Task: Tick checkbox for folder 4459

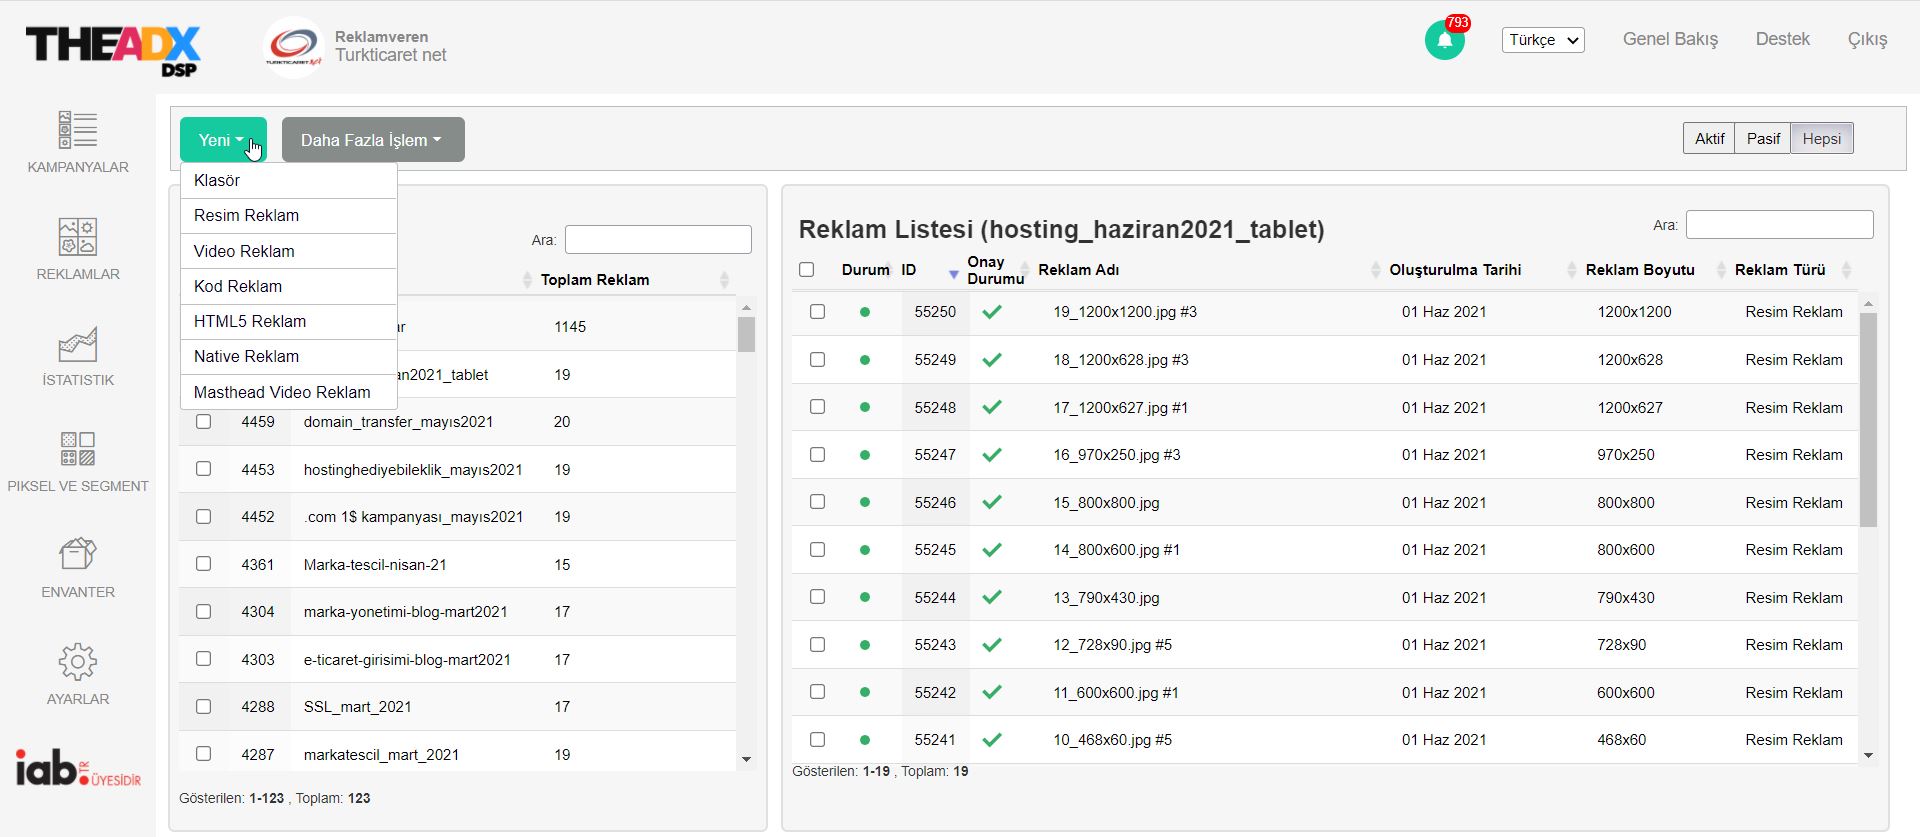Action: [x=204, y=422]
